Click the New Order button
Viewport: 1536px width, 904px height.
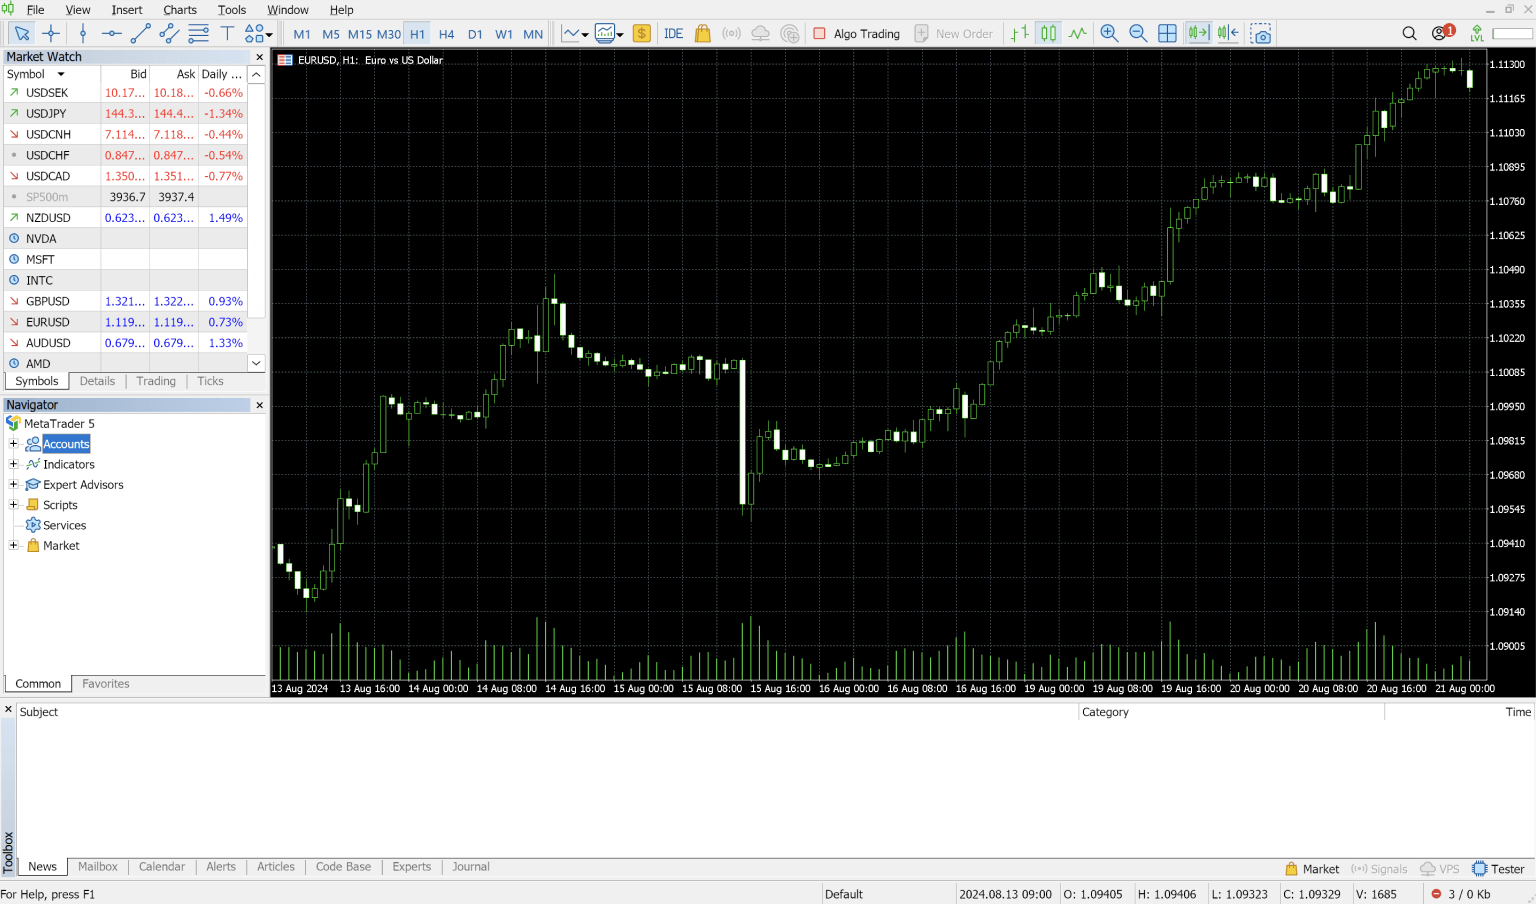click(954, 34)
